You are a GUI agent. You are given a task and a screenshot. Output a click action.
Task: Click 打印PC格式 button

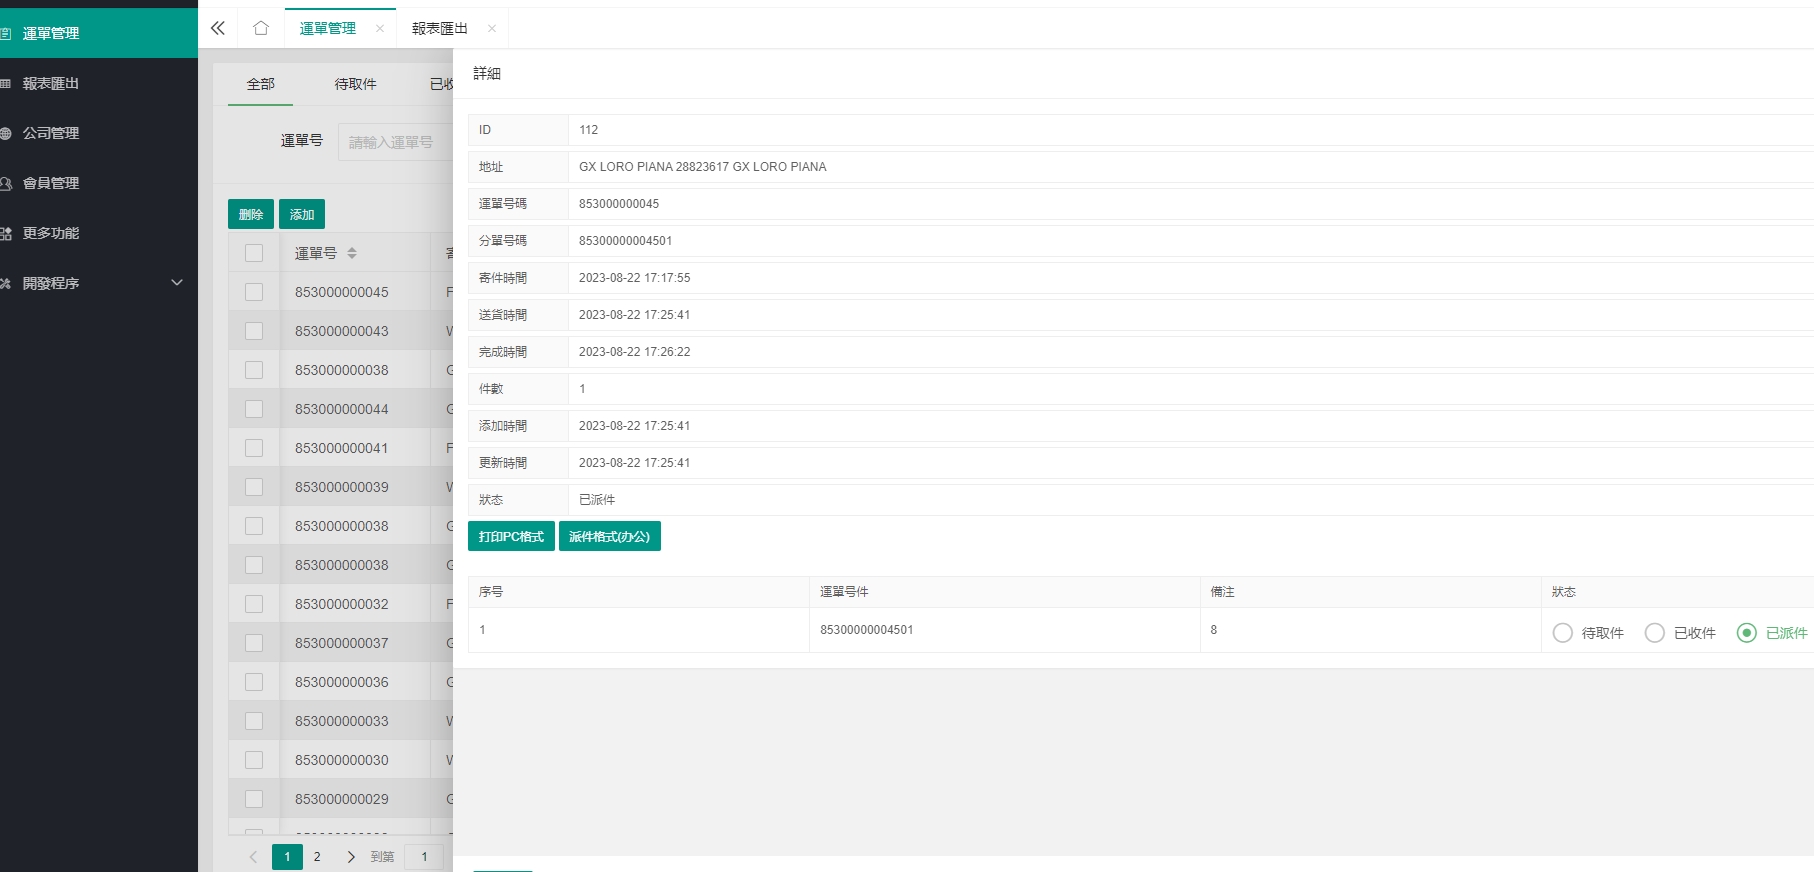tap(511, 536)
